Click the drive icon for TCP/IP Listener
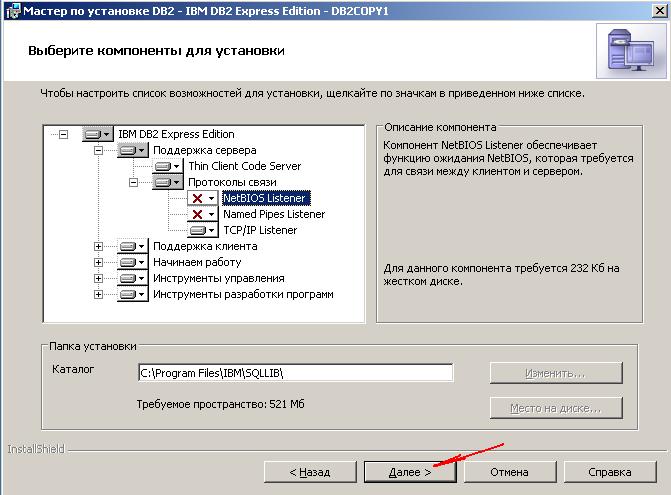 [x=197, y=230]
